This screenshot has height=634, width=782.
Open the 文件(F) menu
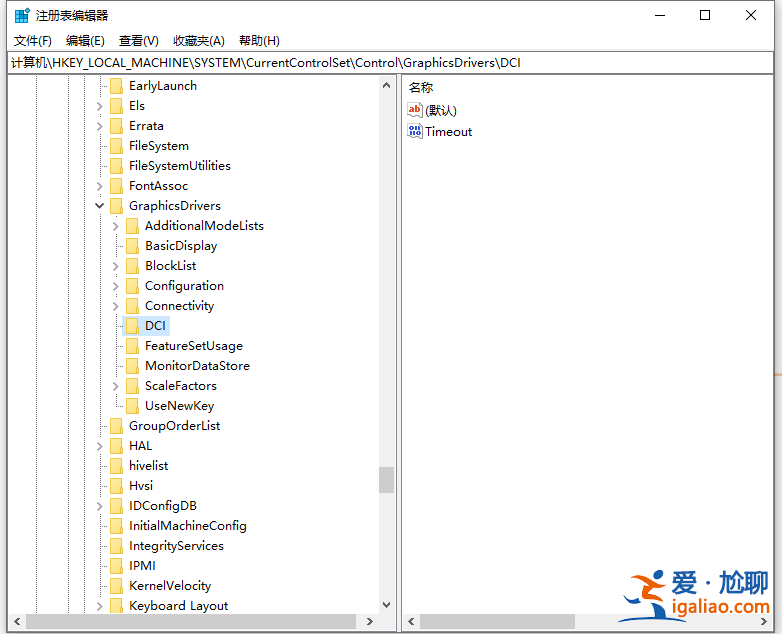(32, 40)
